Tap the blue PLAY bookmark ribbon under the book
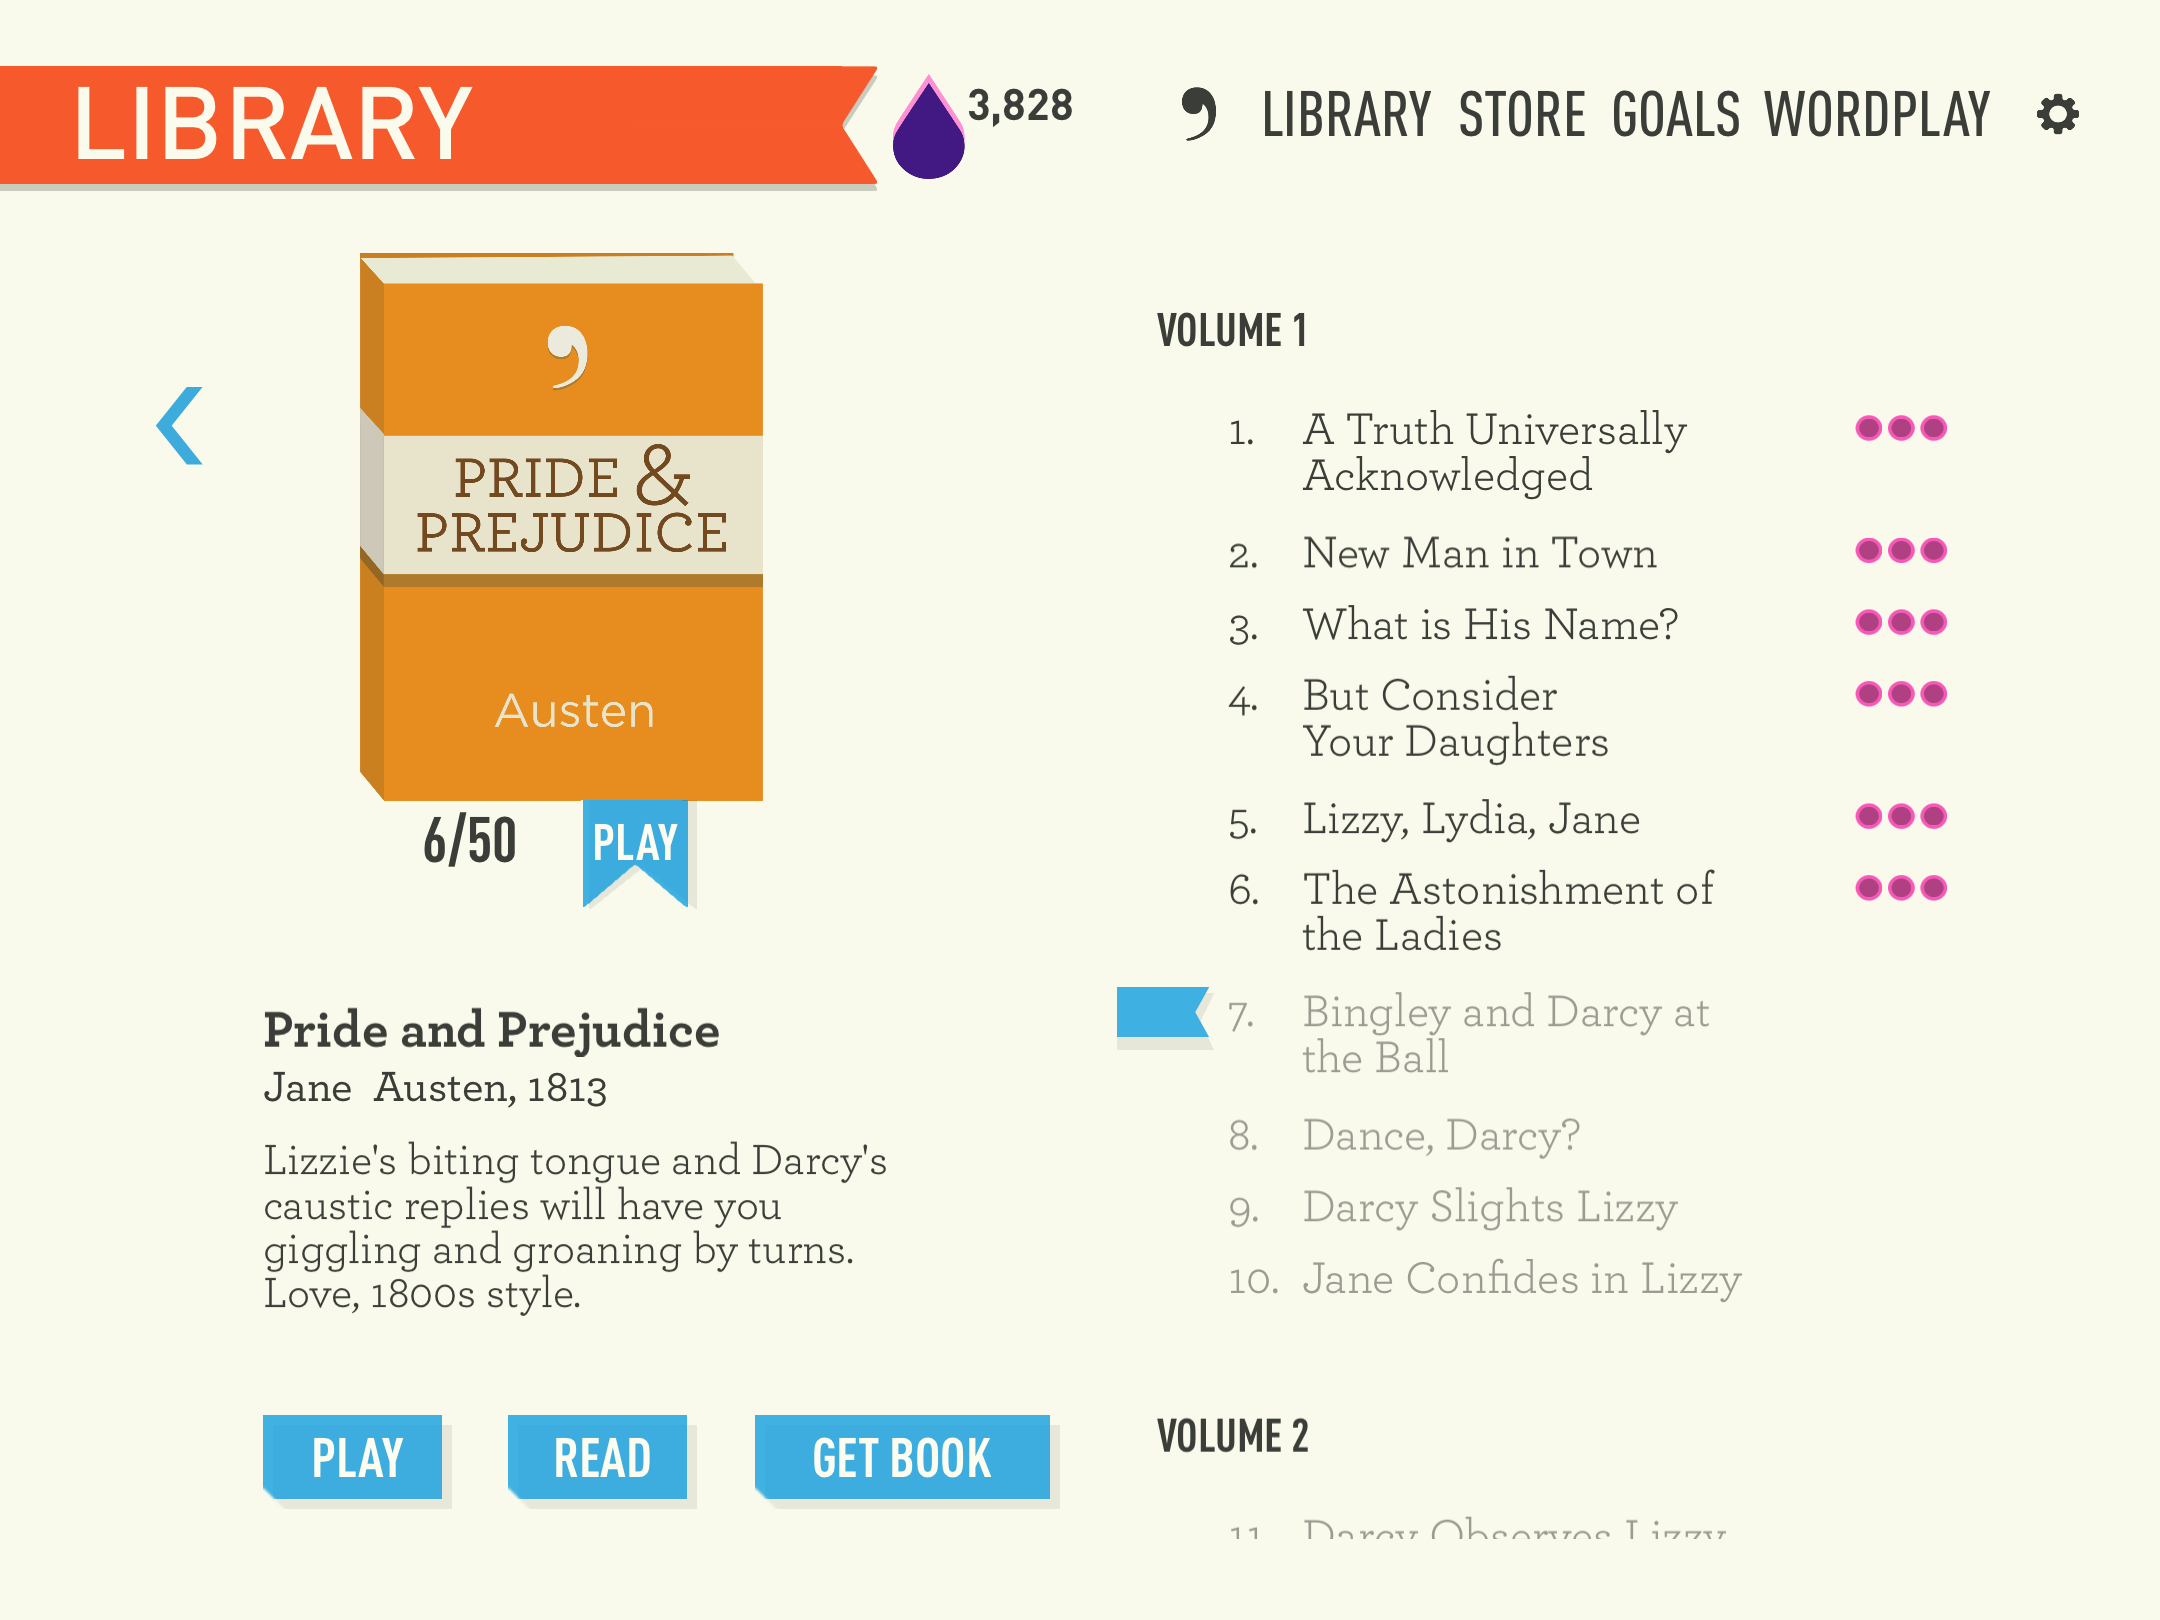This screenshot has width=2160, height=1620. [x=635, y=845]
